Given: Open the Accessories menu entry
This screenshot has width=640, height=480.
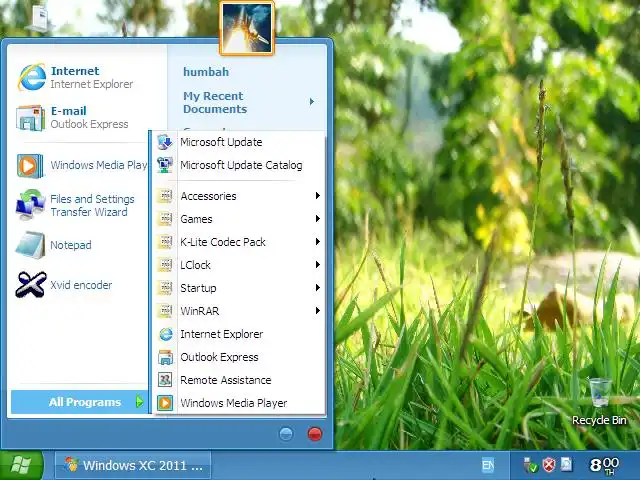Looking at the screenshot, I should [x=239, y=196].
